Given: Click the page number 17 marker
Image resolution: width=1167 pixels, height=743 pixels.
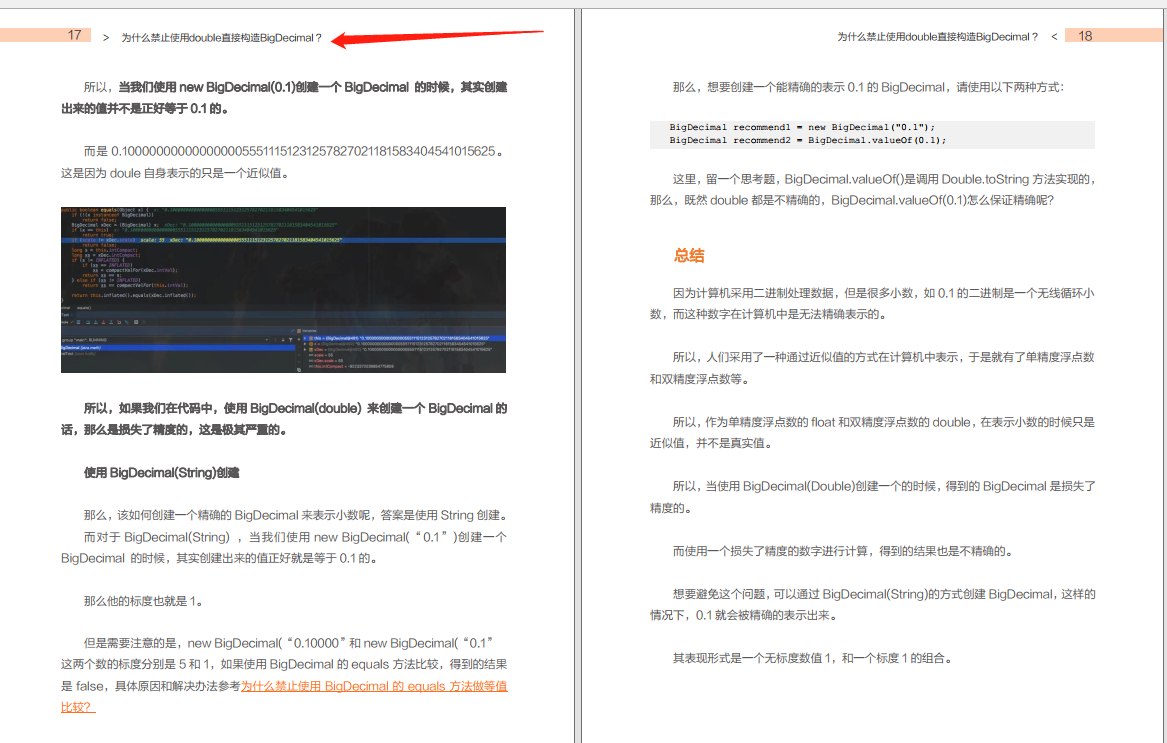Looking at the screenshot, I should point(74,35).
